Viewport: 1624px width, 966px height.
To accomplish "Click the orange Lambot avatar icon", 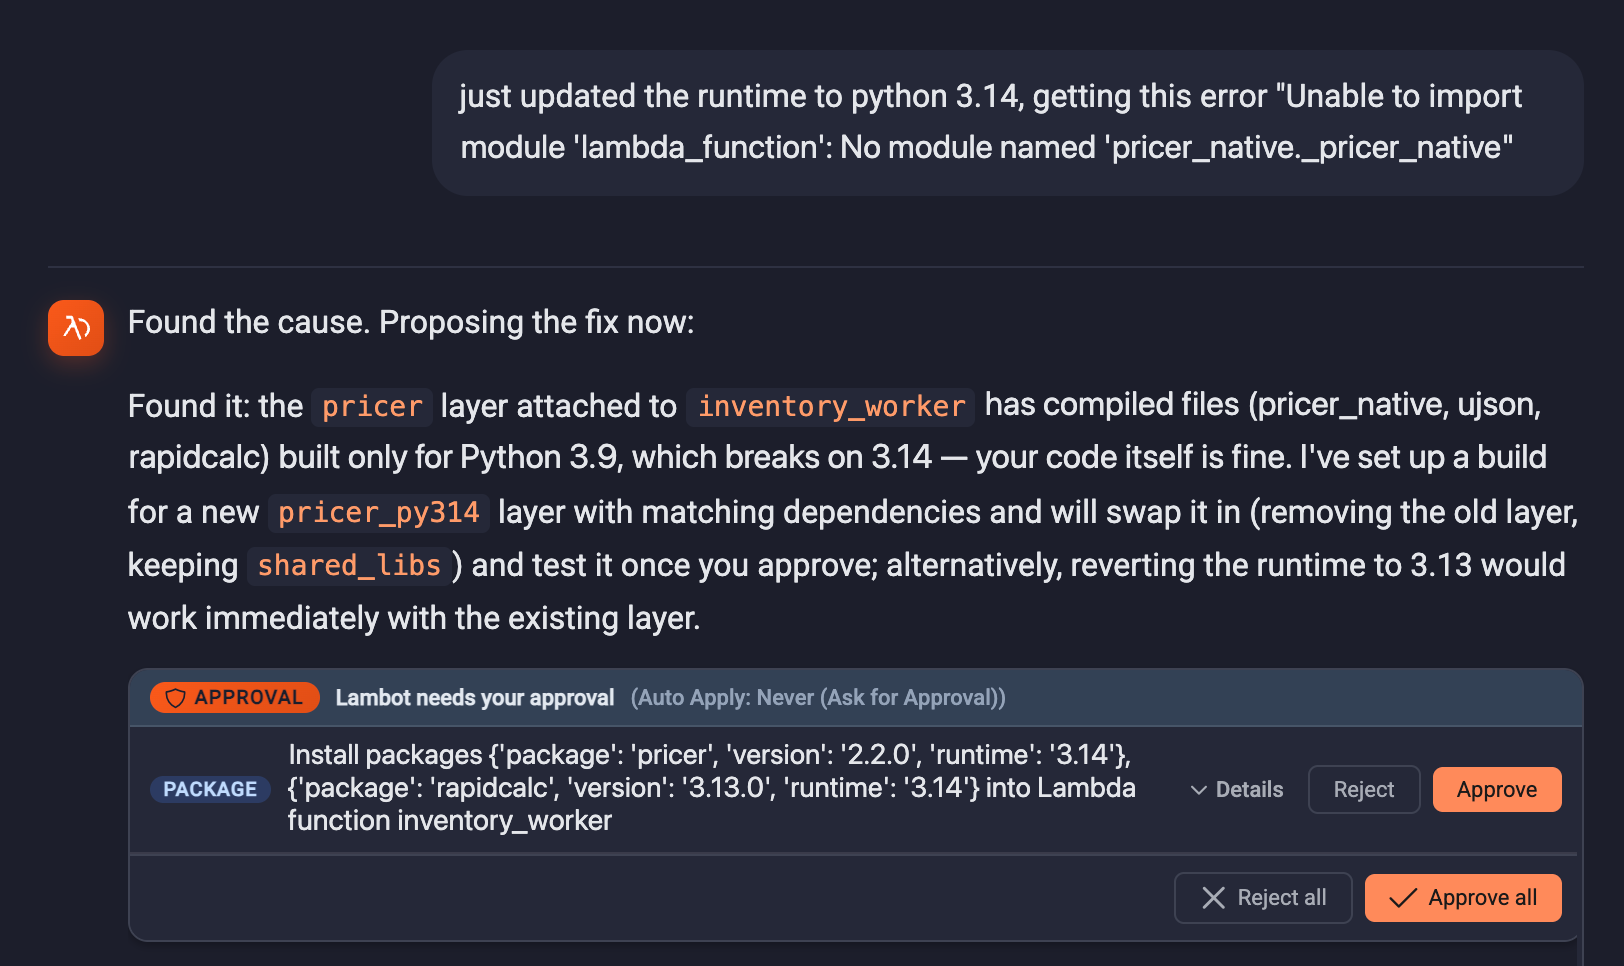I will [x=76, y=328].
